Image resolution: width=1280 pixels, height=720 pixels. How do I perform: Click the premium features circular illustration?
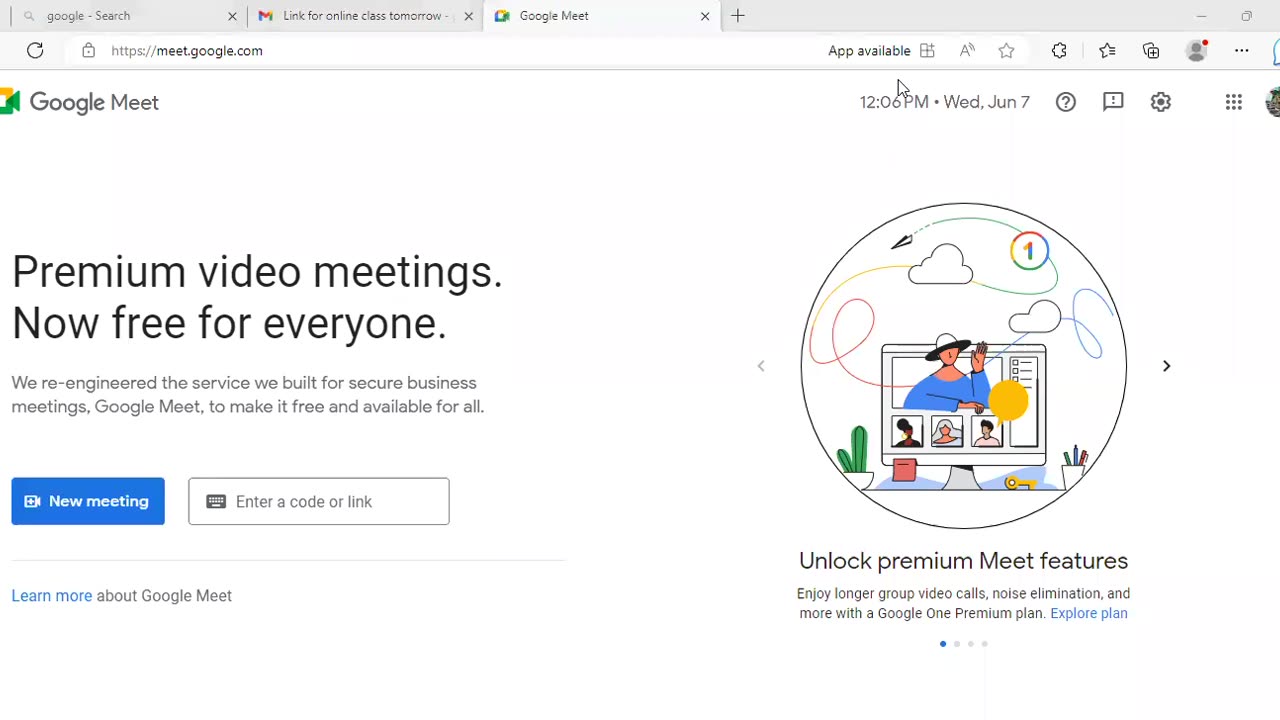coord(964,366)
